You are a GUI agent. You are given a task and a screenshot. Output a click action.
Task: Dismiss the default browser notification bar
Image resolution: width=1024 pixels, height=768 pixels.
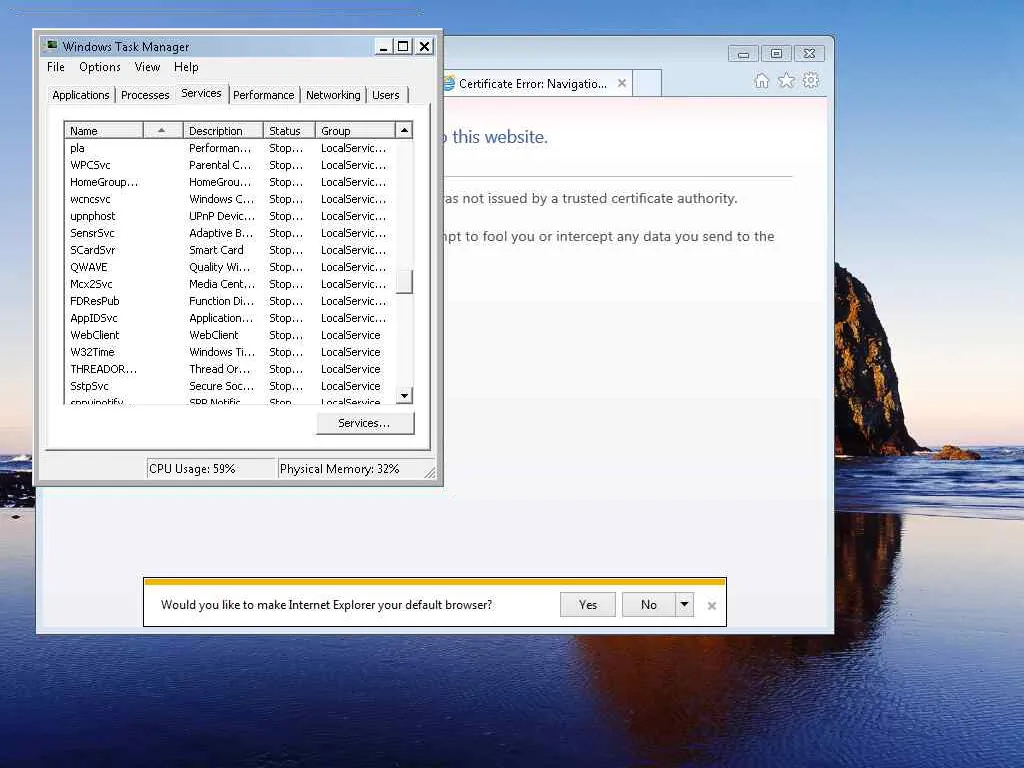(x=712, y=605)
